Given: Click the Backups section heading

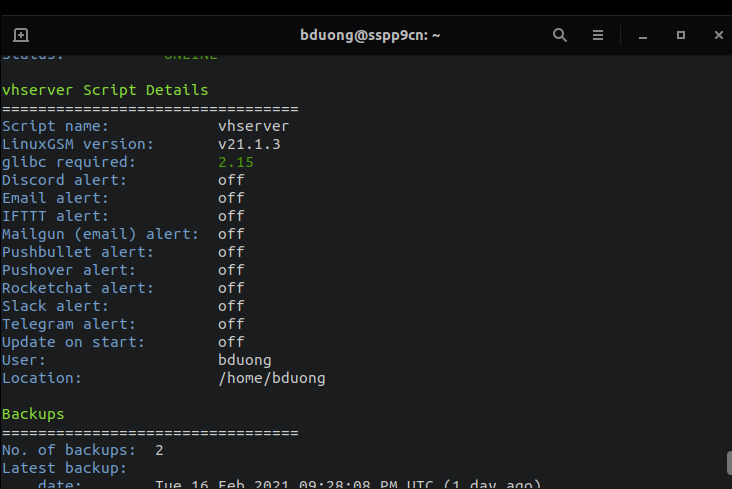Looking at the screenshot, I should (33, 414).
